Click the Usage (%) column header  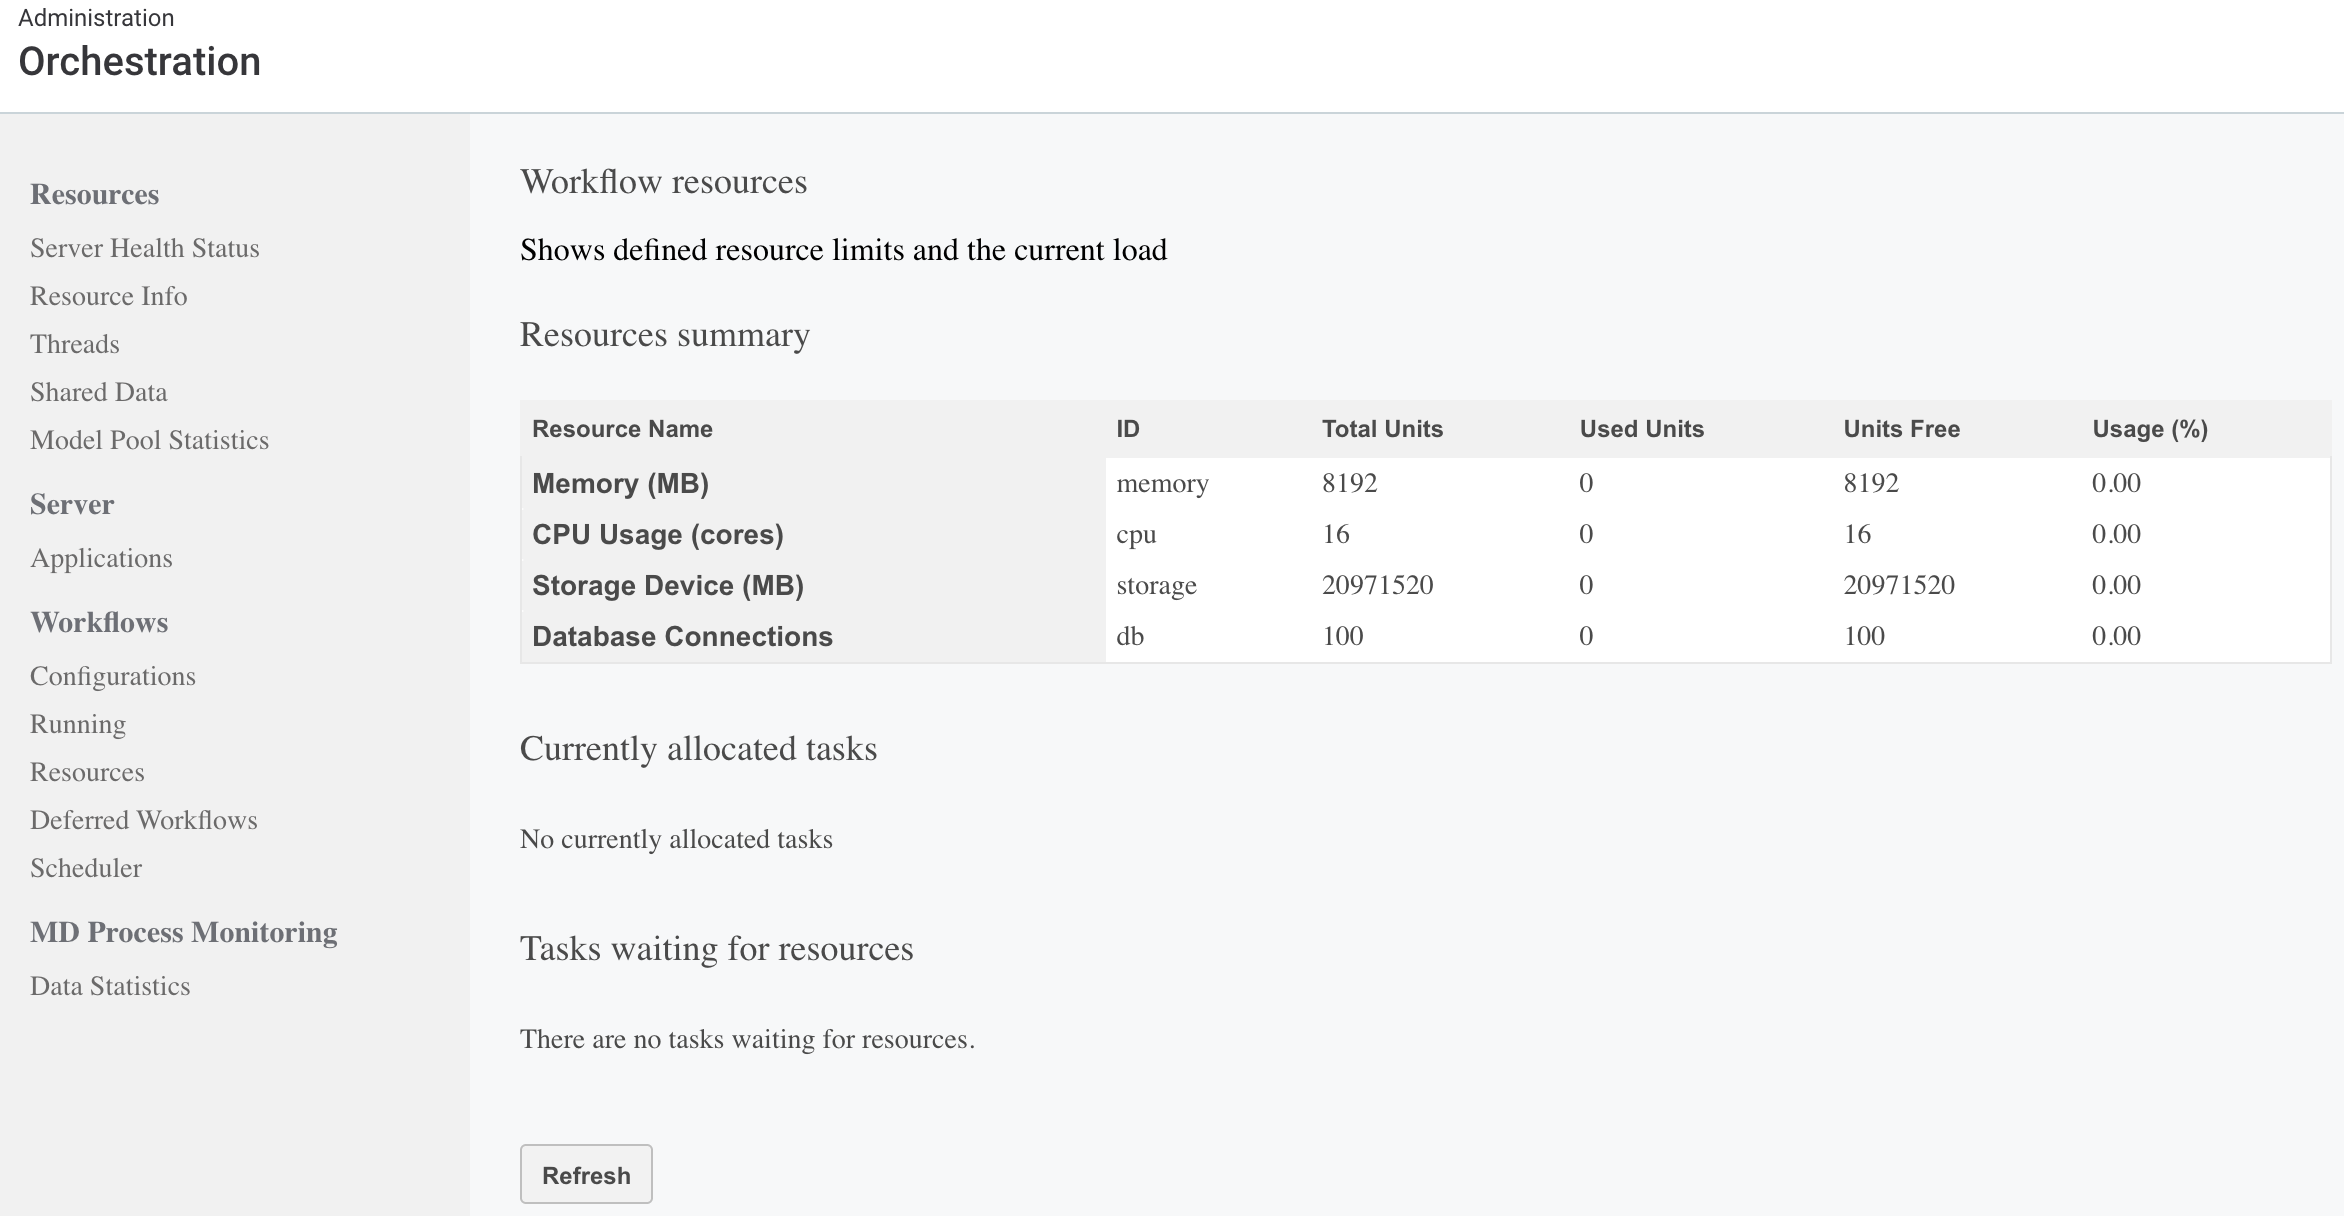(2148, 428)
